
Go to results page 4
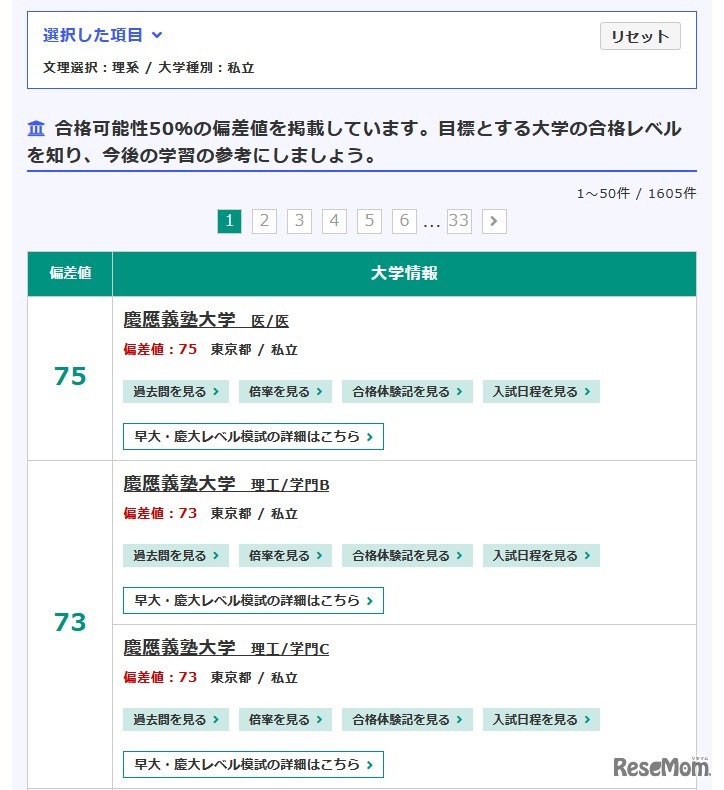click(334, 221)
